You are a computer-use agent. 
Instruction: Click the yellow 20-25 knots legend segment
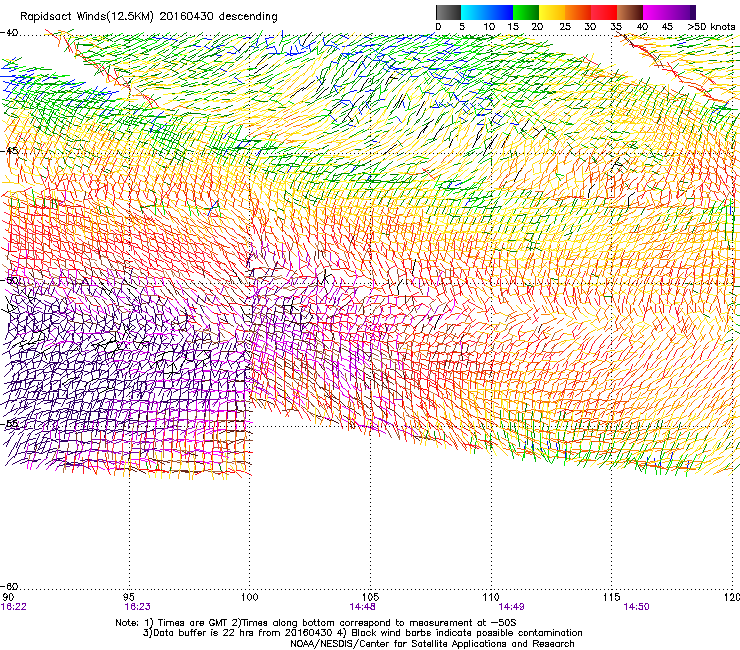(552, 12)
